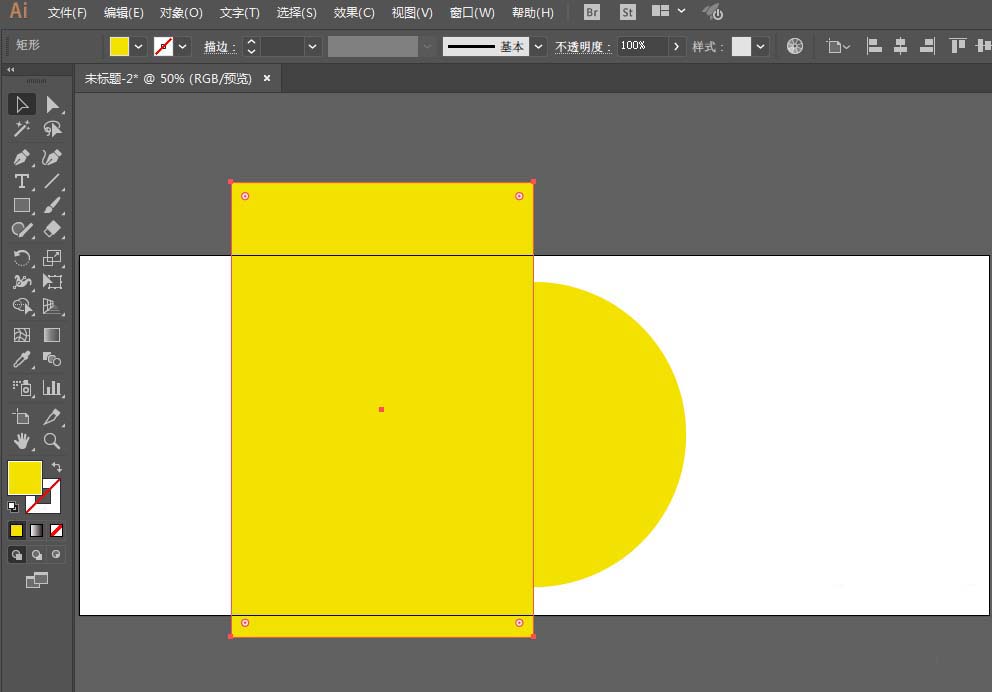This screenshot has width=992, height=692.
Task: Select the Paintbrush tool
Action: [x=53, y=206]
